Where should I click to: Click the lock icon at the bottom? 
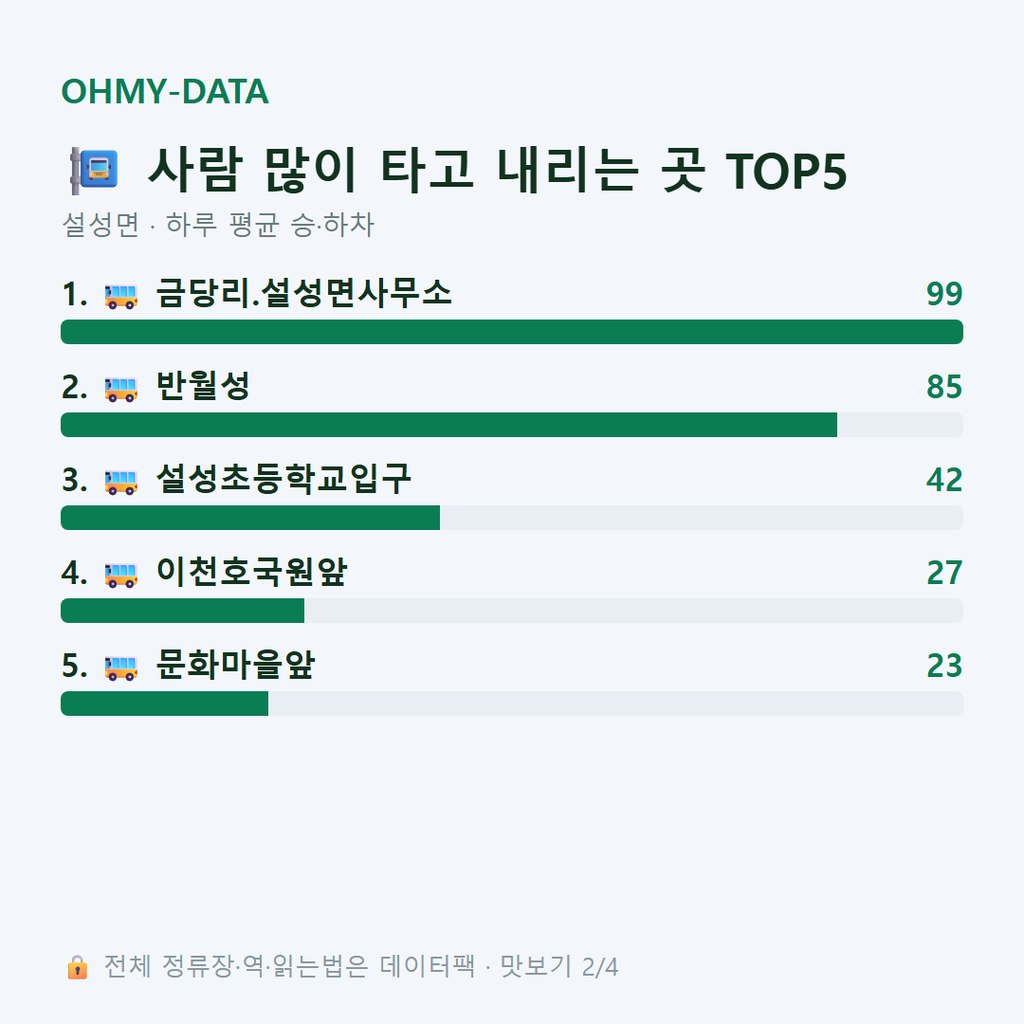77,967
